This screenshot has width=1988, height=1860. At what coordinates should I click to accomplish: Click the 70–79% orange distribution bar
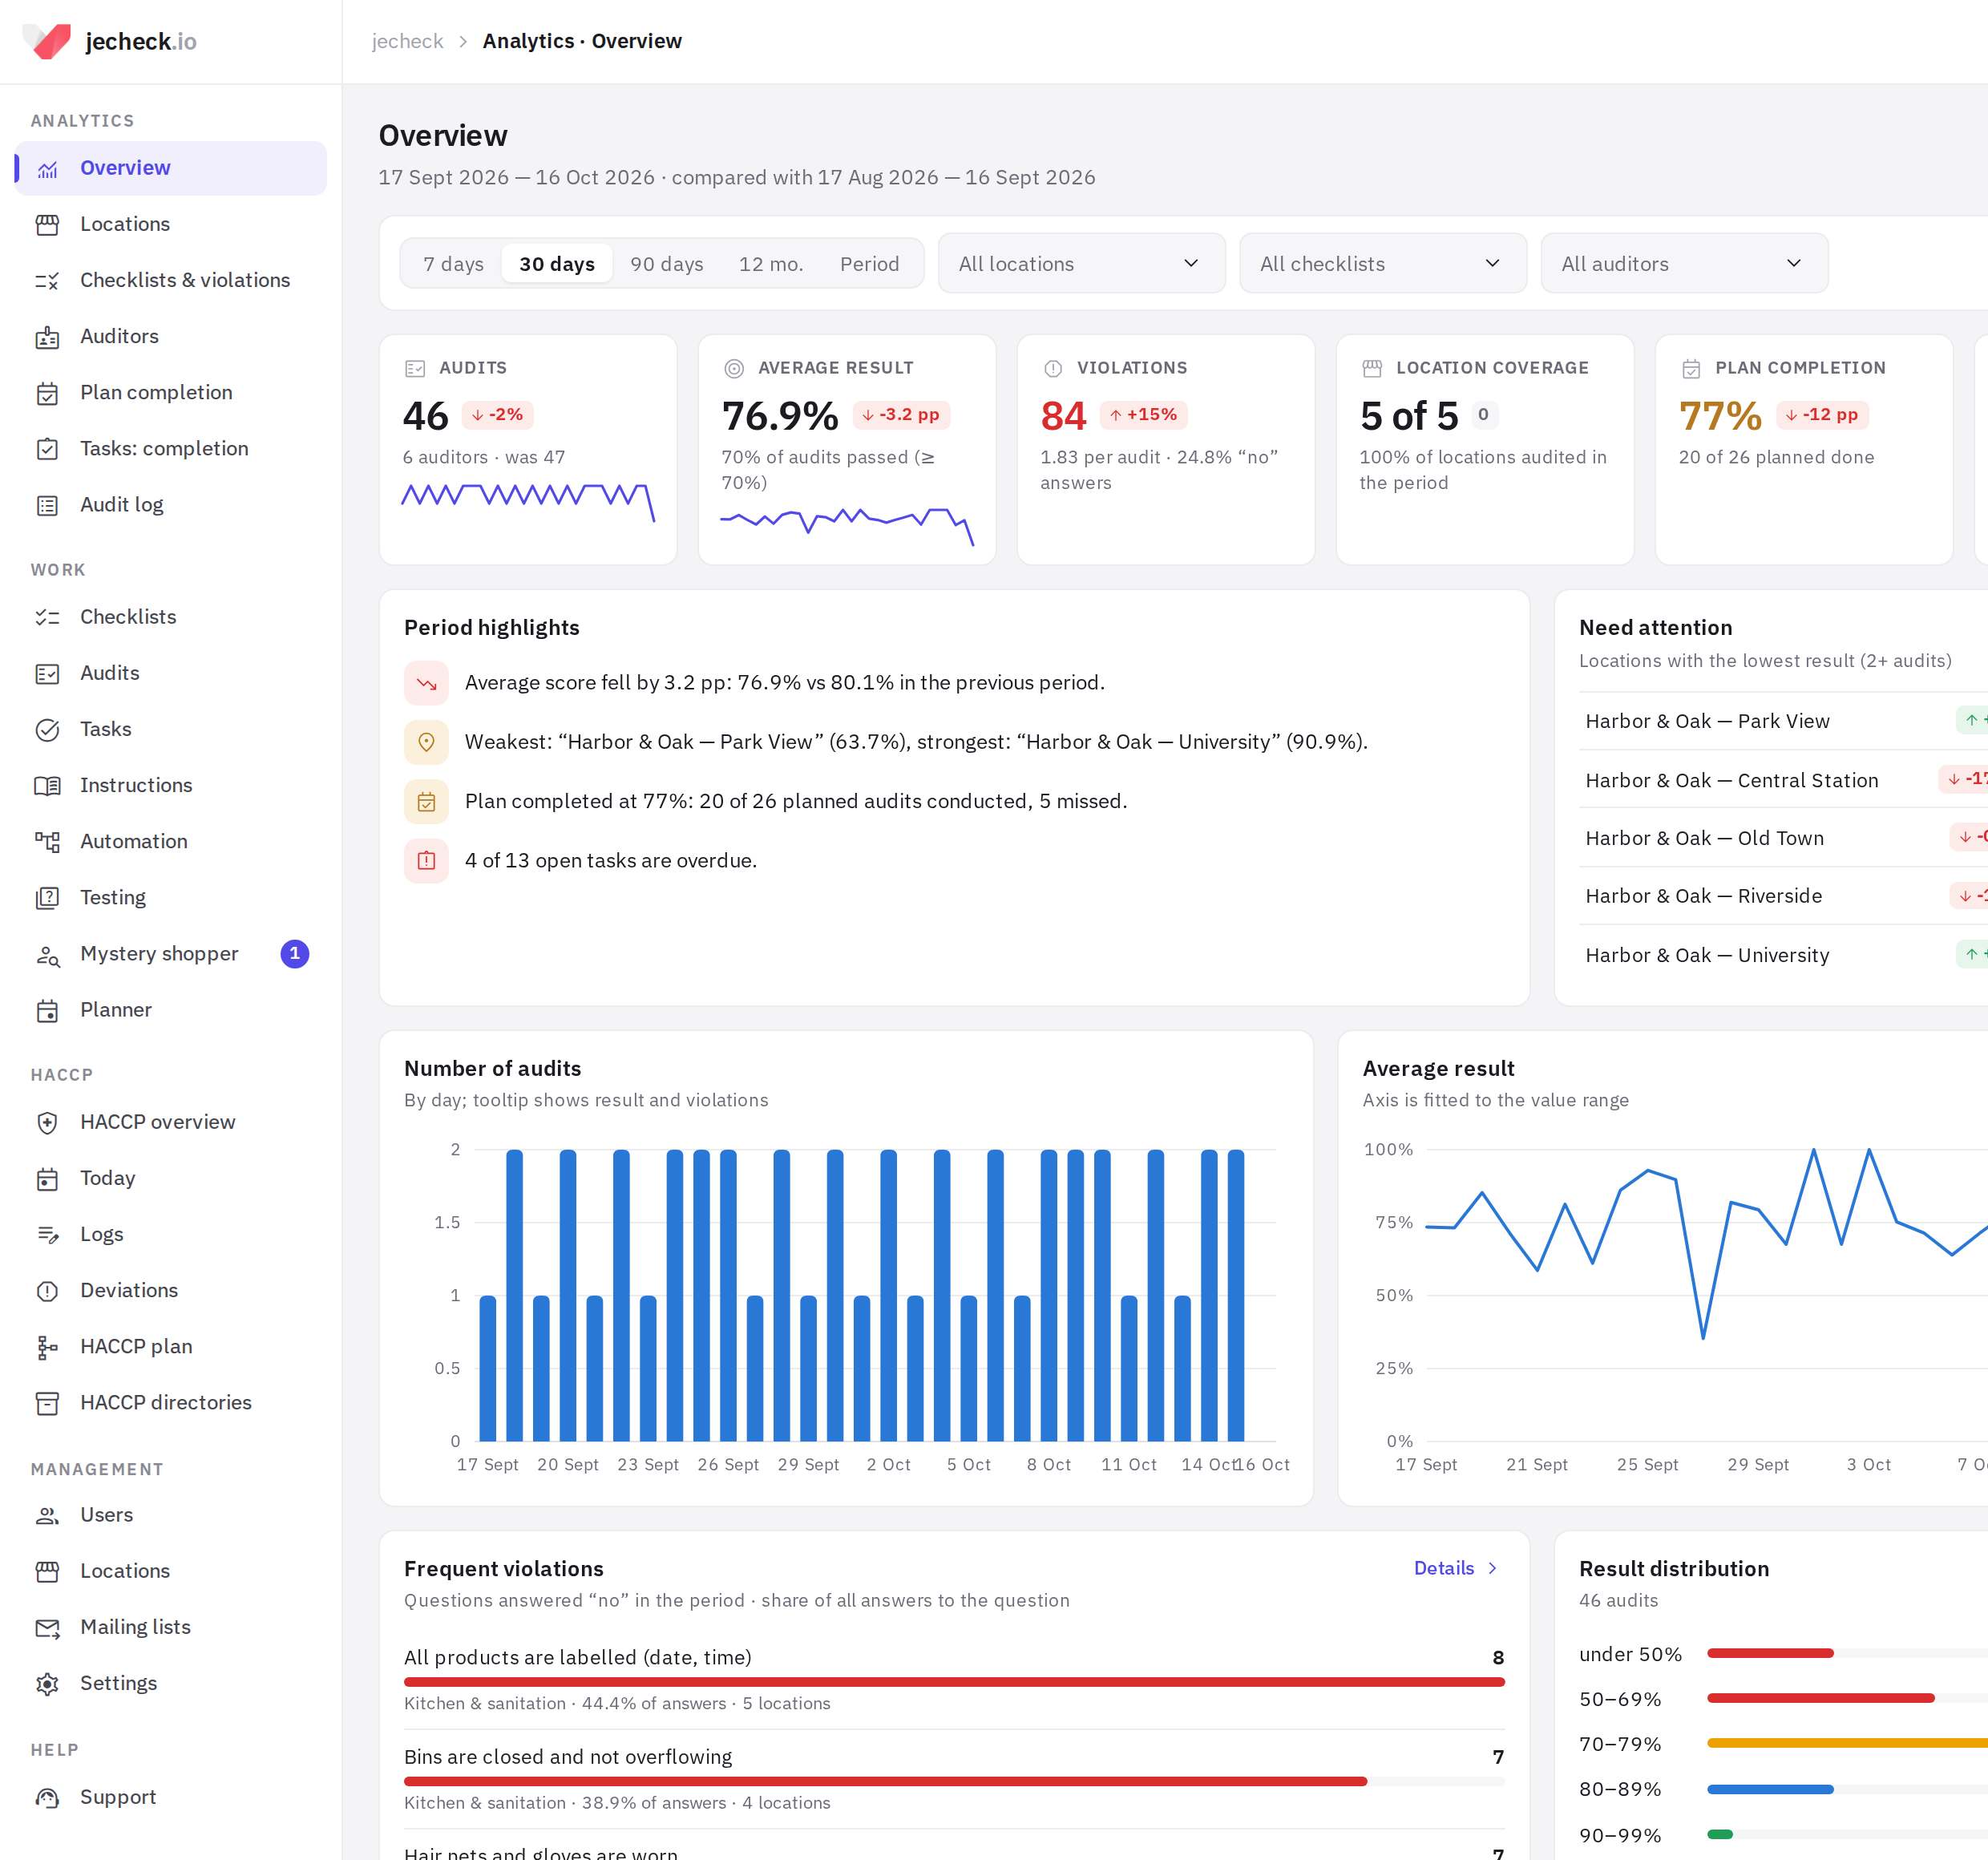tap(1847, 1743)
